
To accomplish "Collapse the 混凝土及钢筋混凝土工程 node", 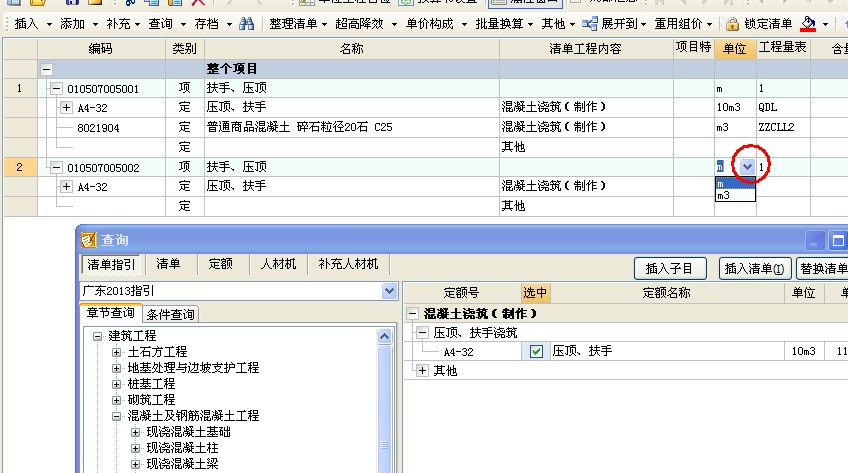I will point(116,416).
